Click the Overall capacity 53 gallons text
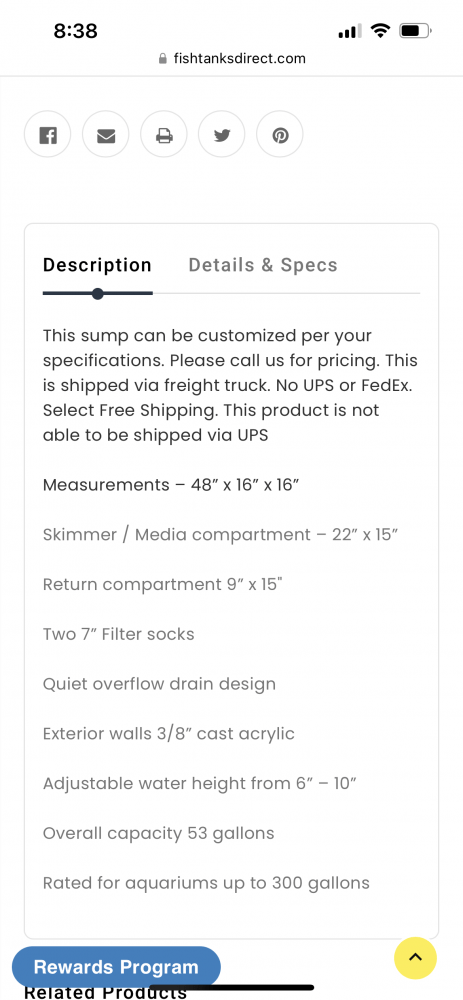The height and width of the screenshot is (1000, 463). click(x=158, y=833)
